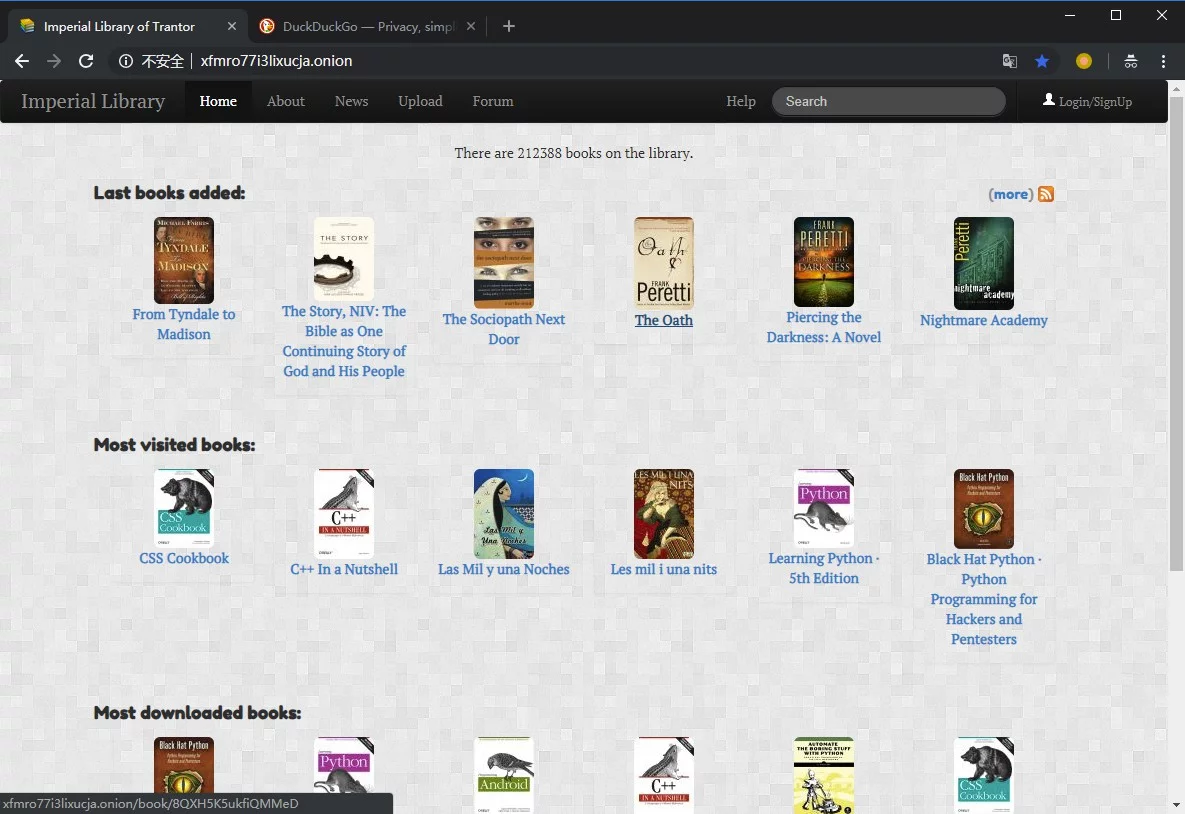Open Las Mil y una Noches link
The height and width of the screenshot is (814, 1185).
tap(503, 569)
